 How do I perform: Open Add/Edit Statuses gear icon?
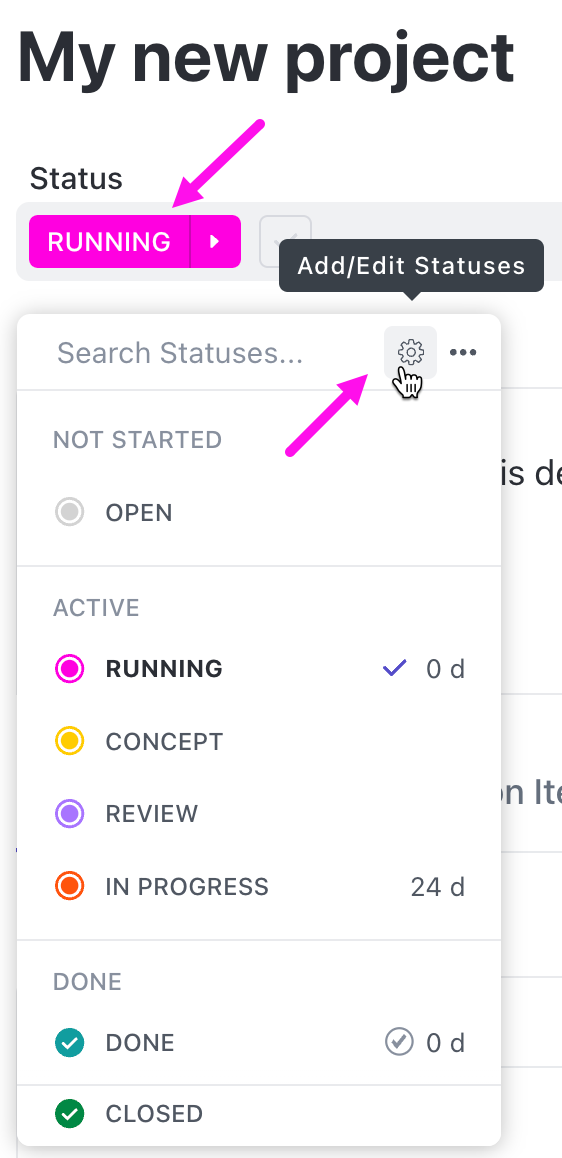click(x=410, y=352)
